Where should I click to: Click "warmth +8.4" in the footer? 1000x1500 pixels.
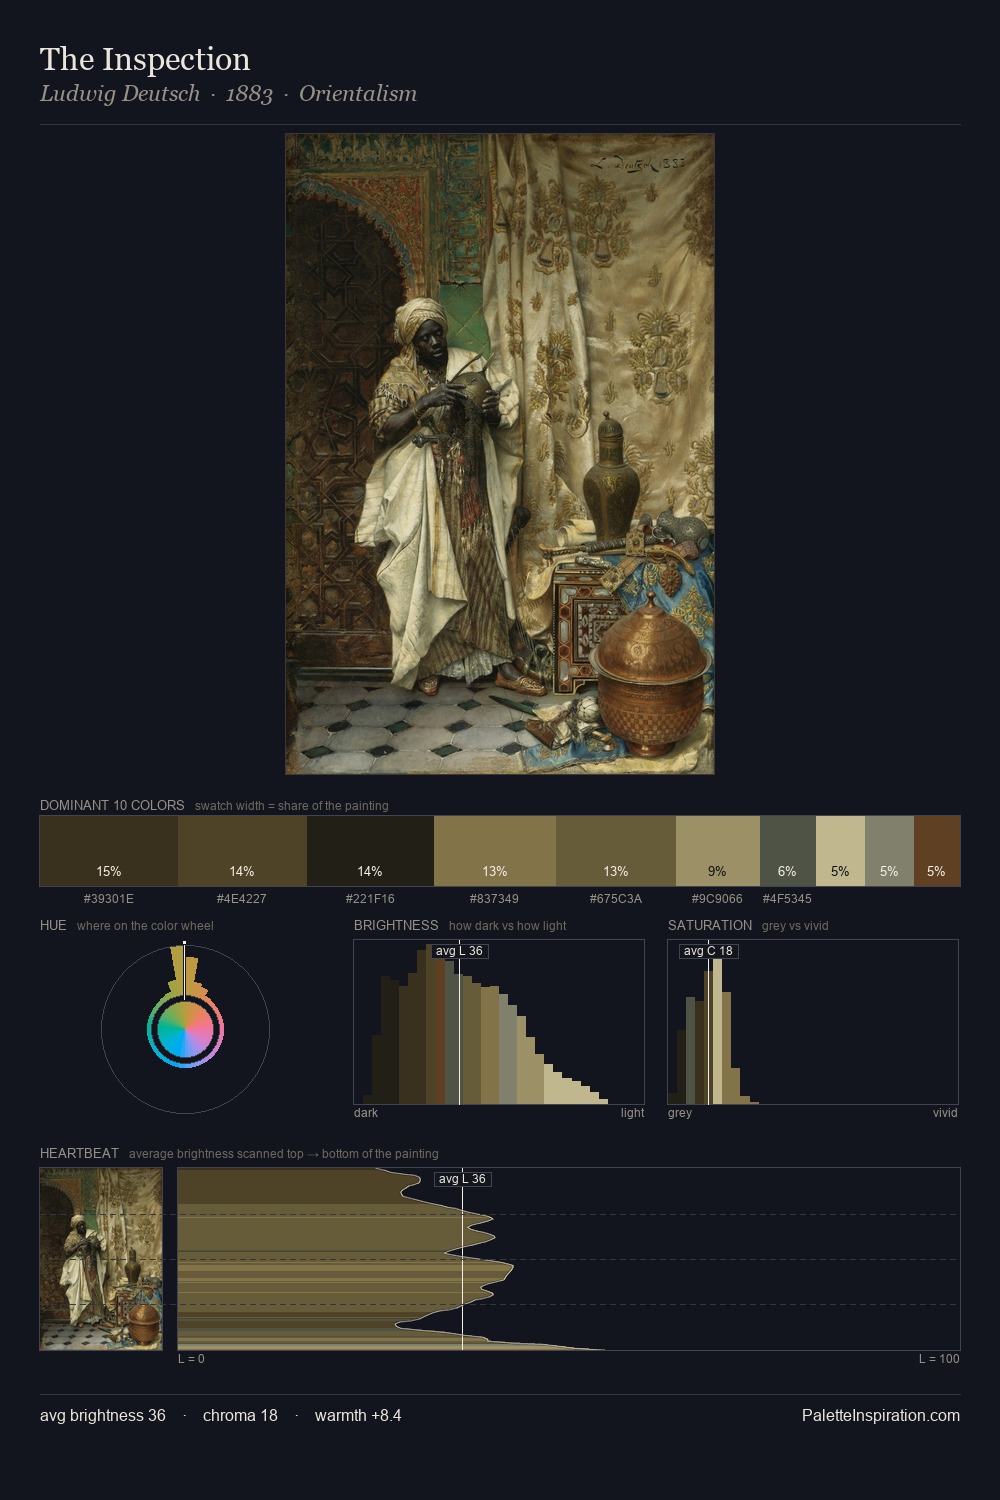(x=358, y=1415)
